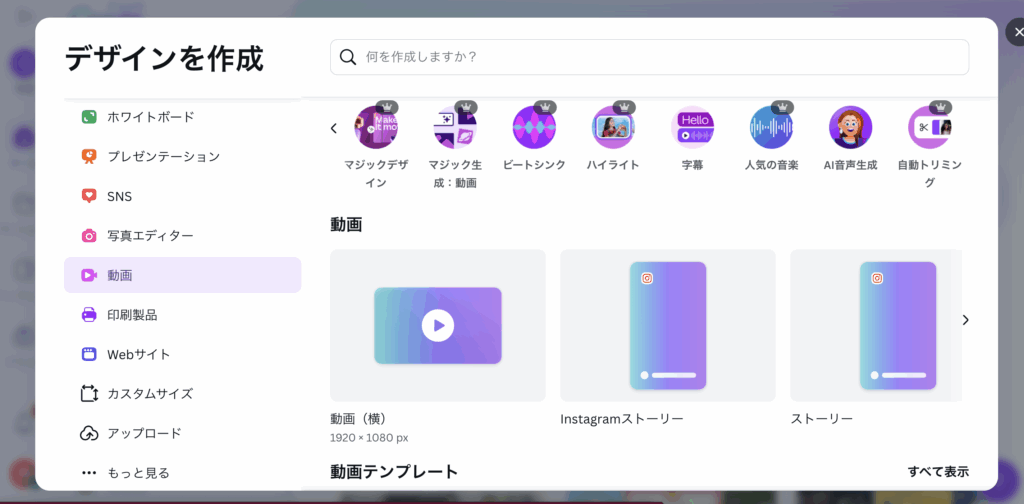
Task: Open the ハイライト feature icon
Action: (x=613, y=128)
